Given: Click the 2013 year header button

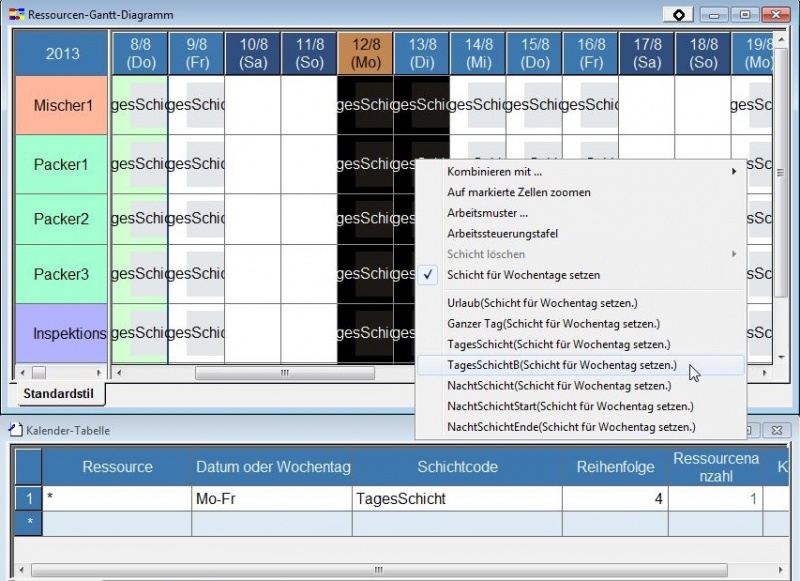Looking at the screenshot, I should click(62, 54).
